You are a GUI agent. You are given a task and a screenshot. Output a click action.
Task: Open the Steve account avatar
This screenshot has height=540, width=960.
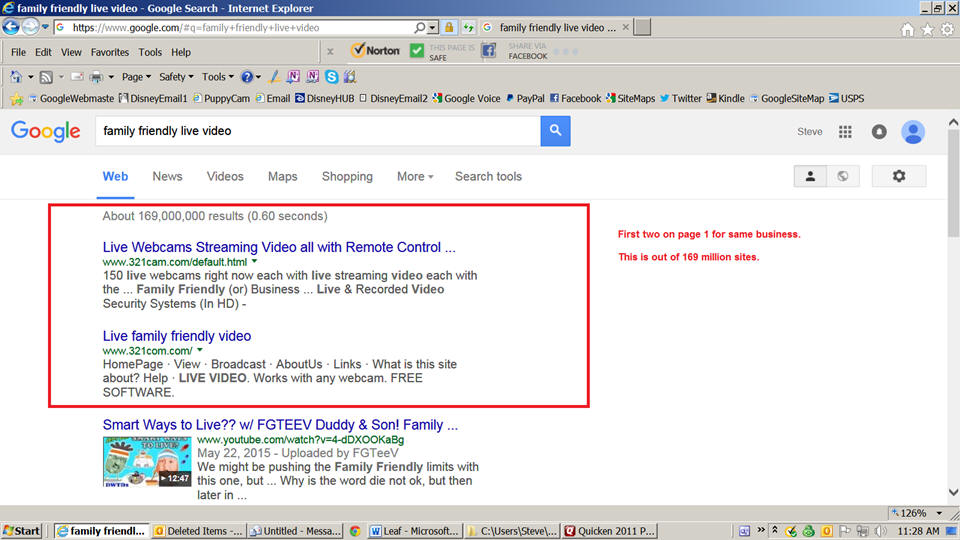[x=913, y=132]
